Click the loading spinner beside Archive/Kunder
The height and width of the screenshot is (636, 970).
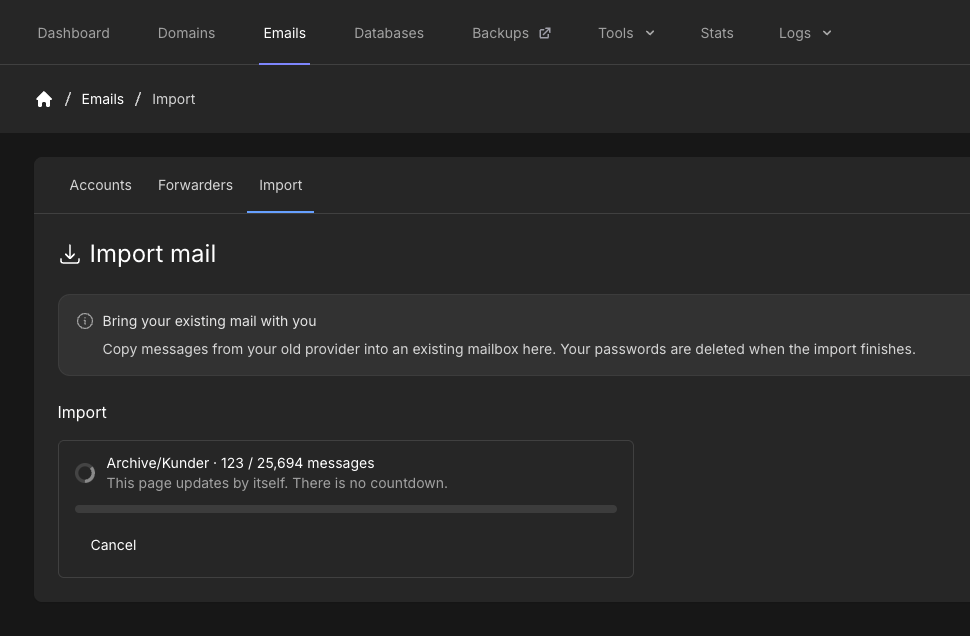[85, 473]
